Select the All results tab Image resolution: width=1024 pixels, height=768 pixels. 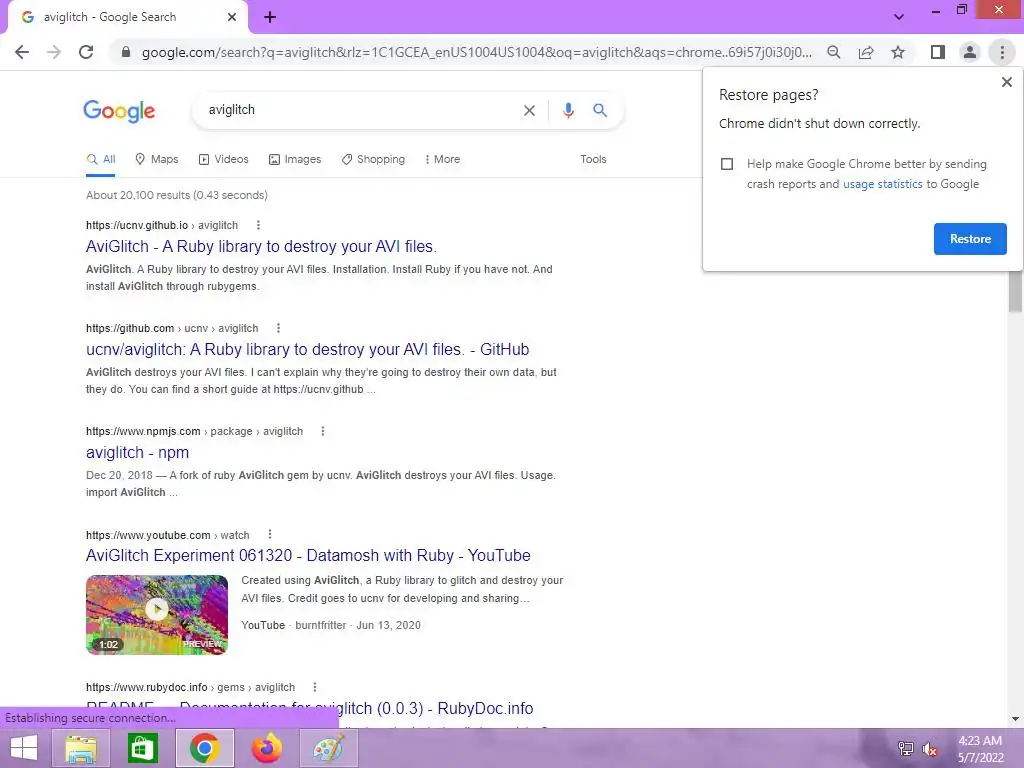coord(101,159)
